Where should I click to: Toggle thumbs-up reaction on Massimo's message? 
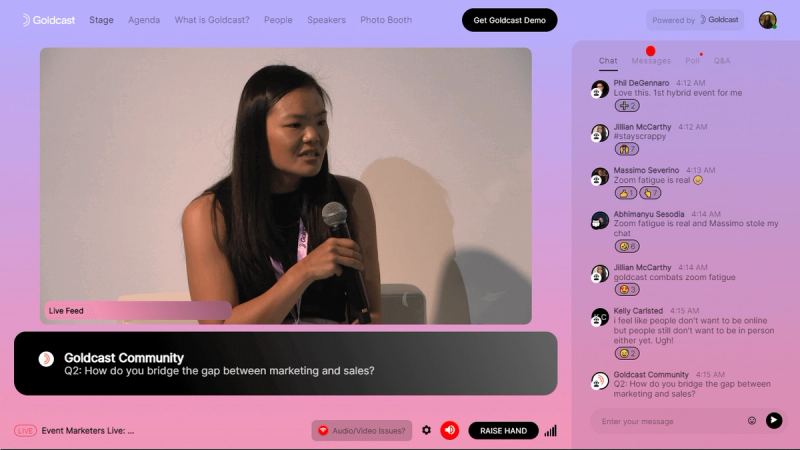[x=626, y=193]
